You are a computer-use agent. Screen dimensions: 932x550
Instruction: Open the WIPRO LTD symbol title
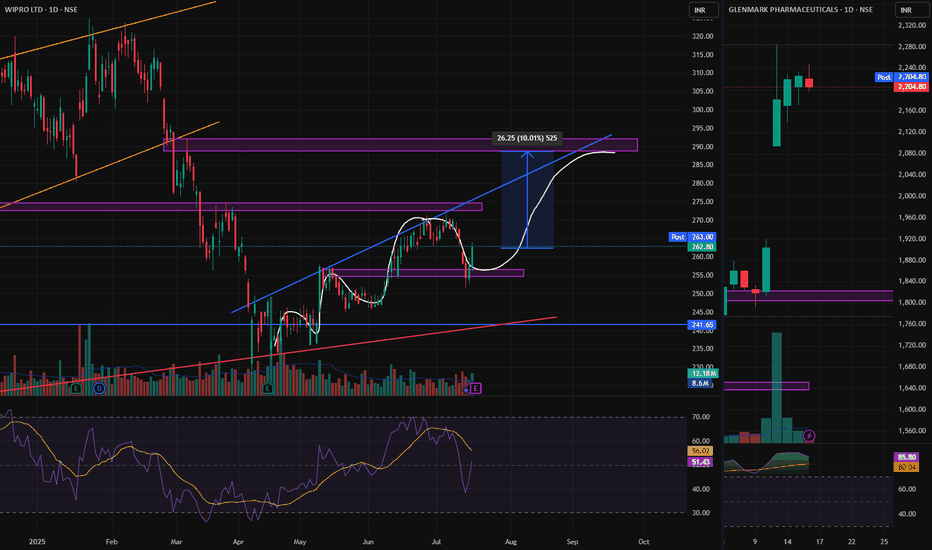click(41, 10)
